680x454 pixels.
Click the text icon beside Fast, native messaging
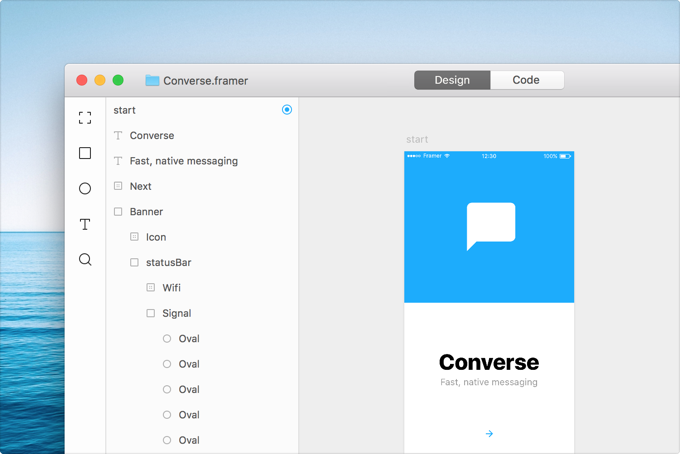pos(118,161)
